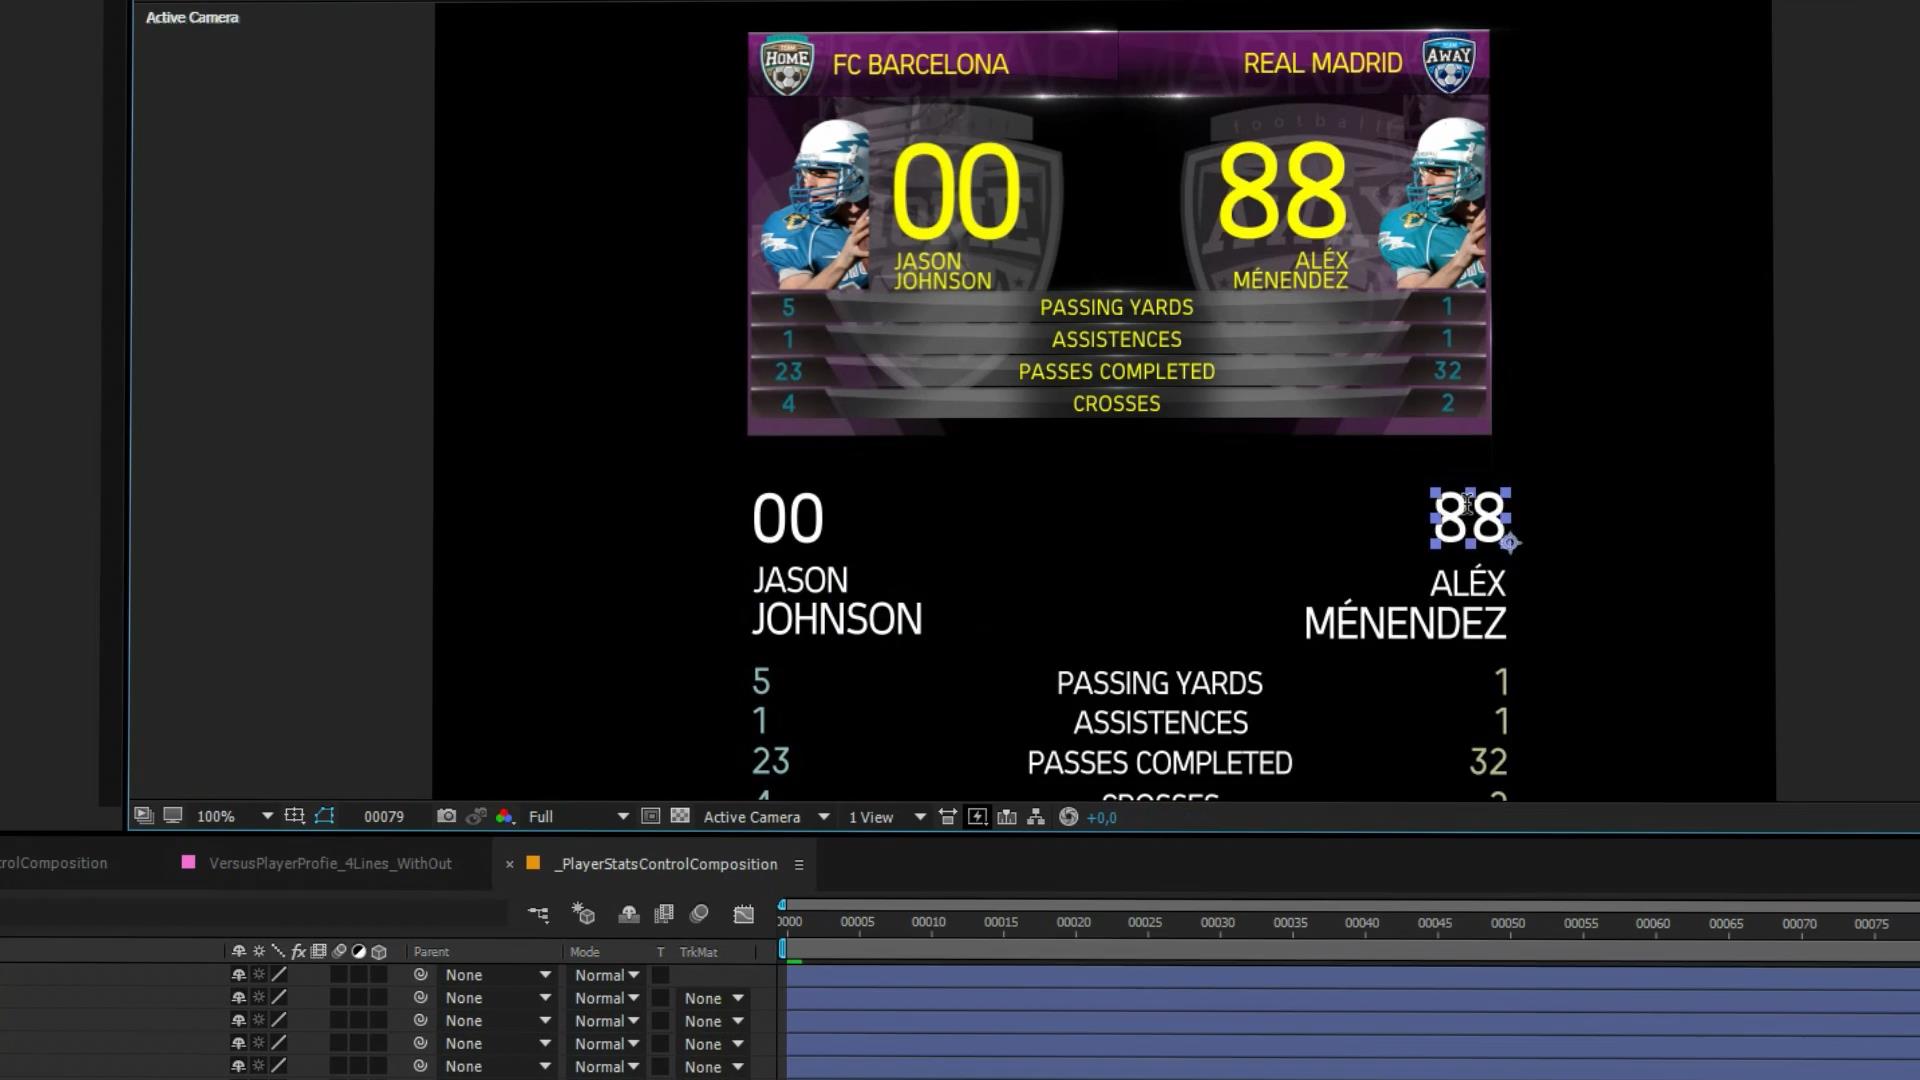The height and width of the screenshot is (1080, 1920).
Task: Click the Active Camera viewer label
Action: pyautogui.click(x=192, y=17)
